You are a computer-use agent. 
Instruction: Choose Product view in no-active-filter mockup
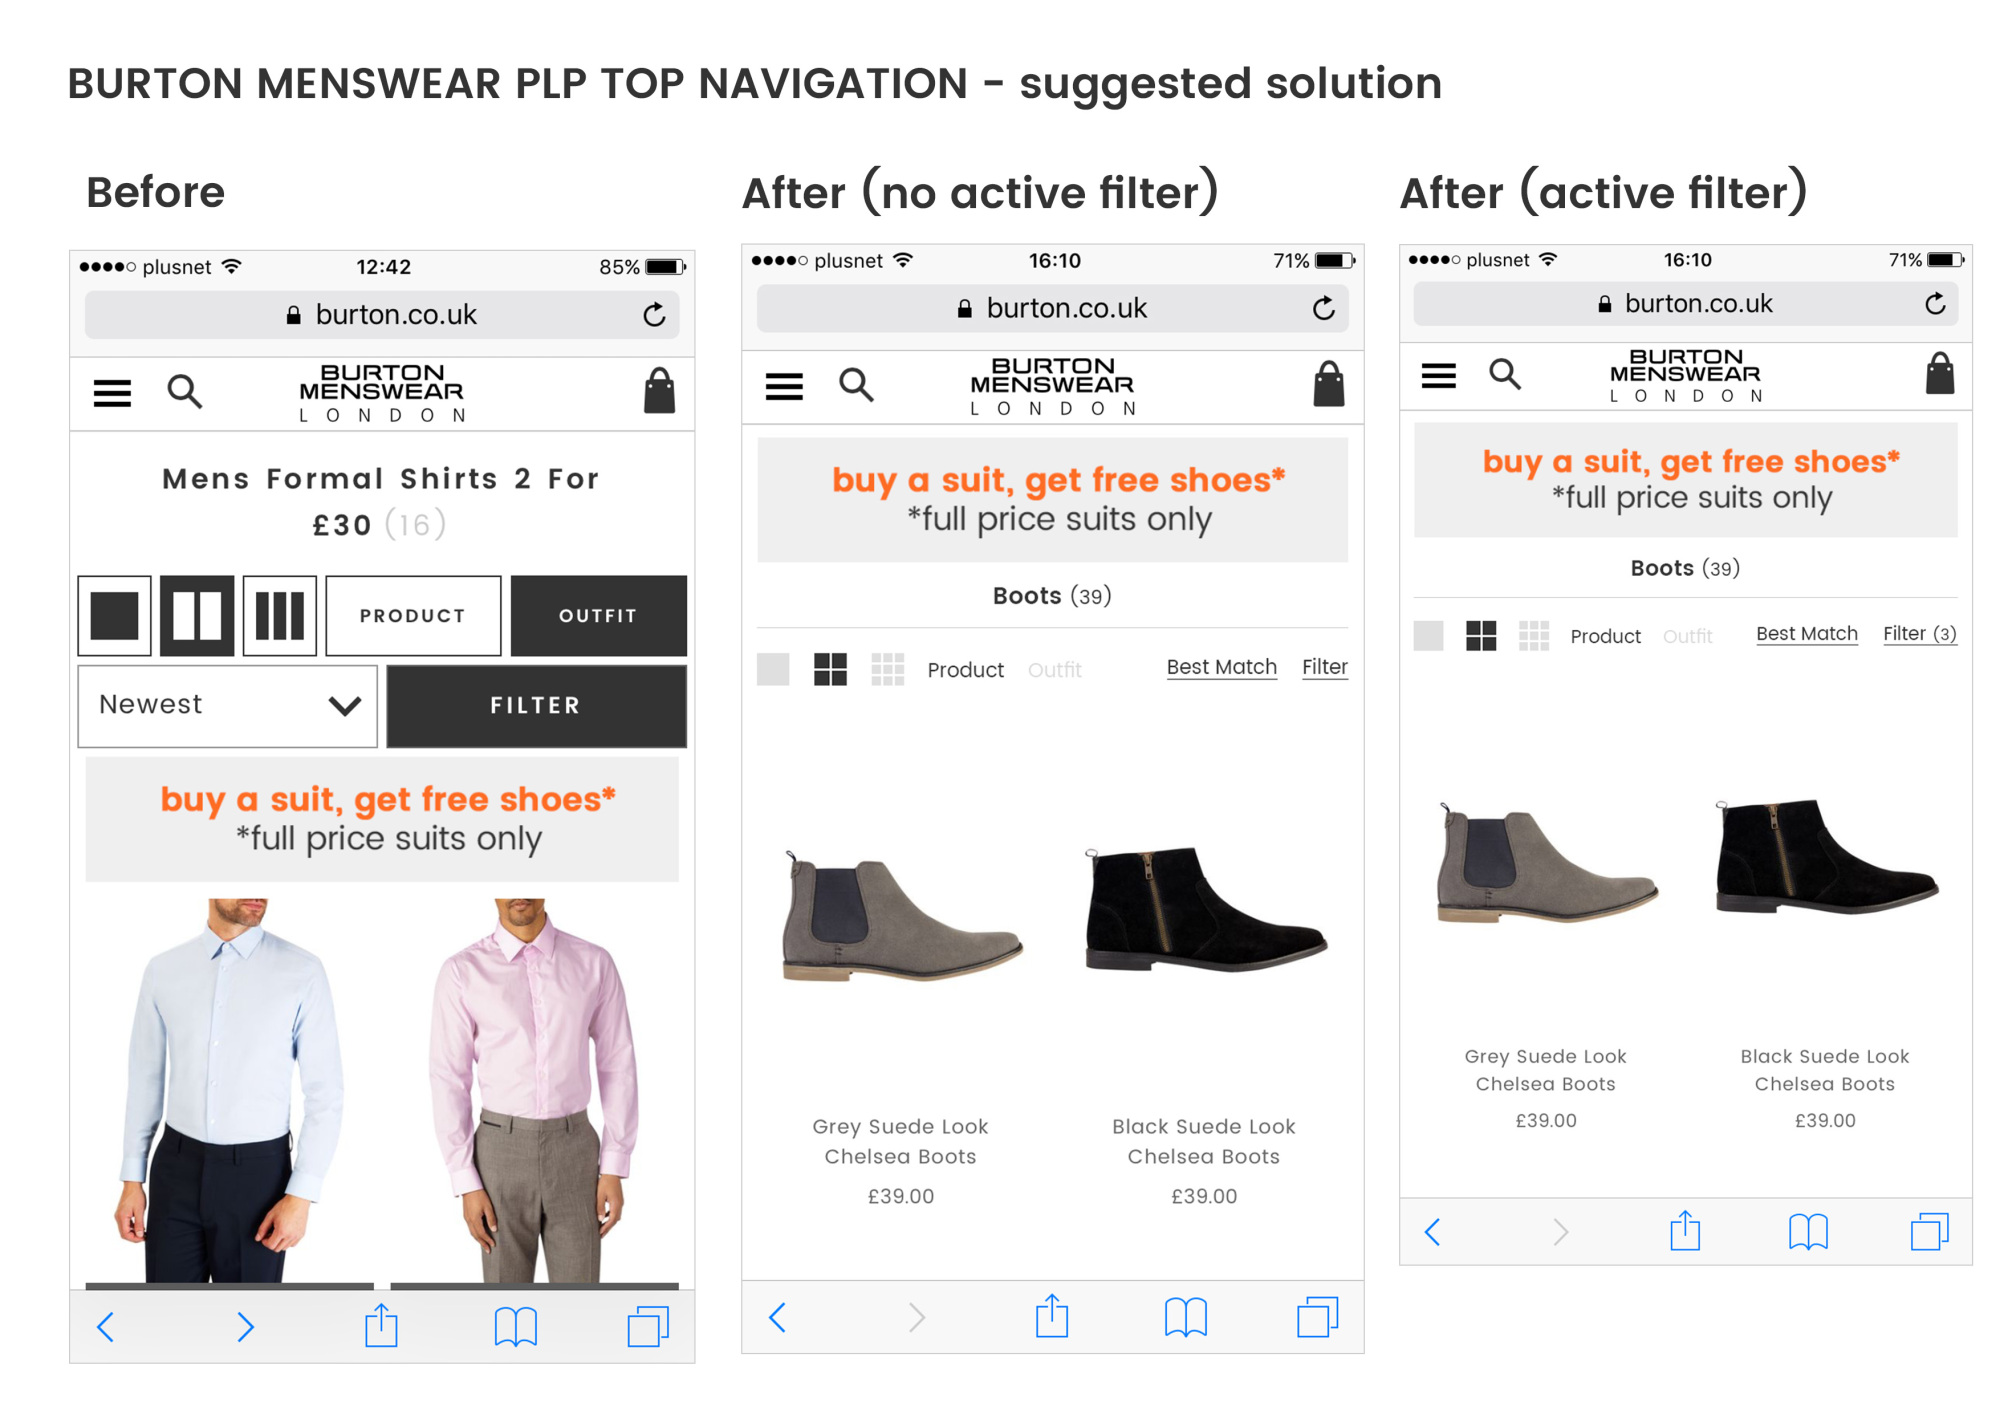coord(965,670)
